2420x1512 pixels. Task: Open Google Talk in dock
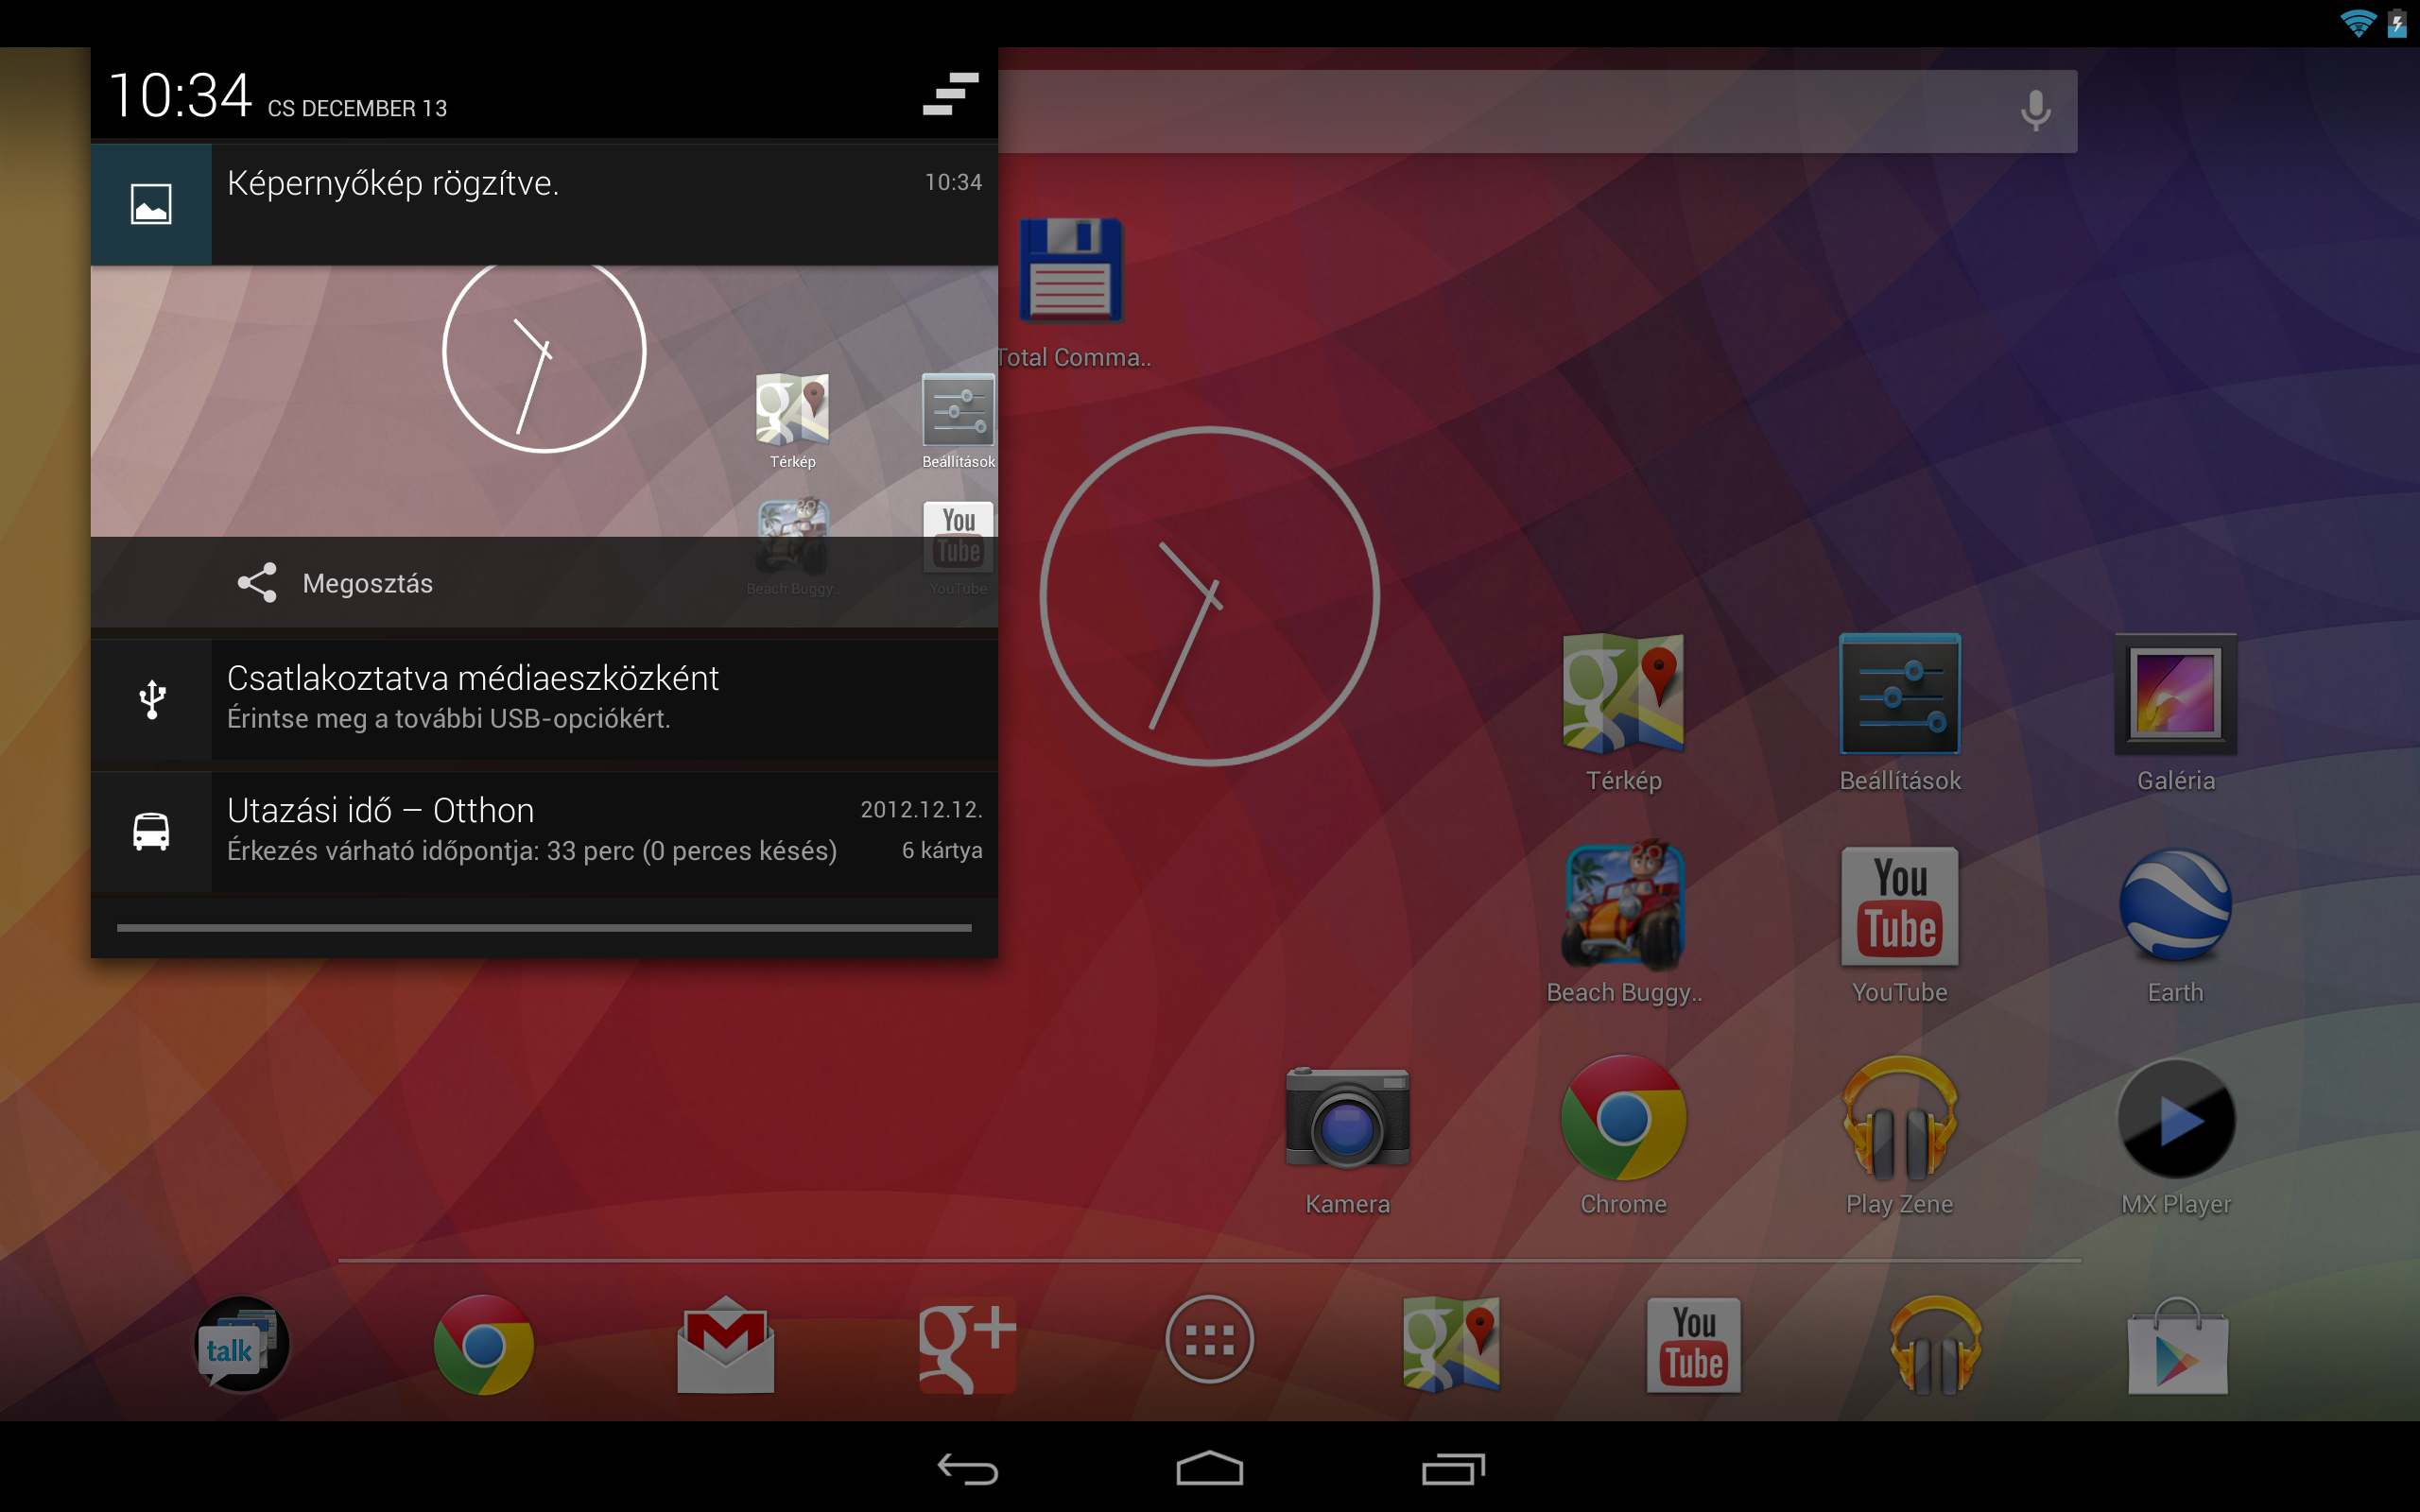(241, 1344)
